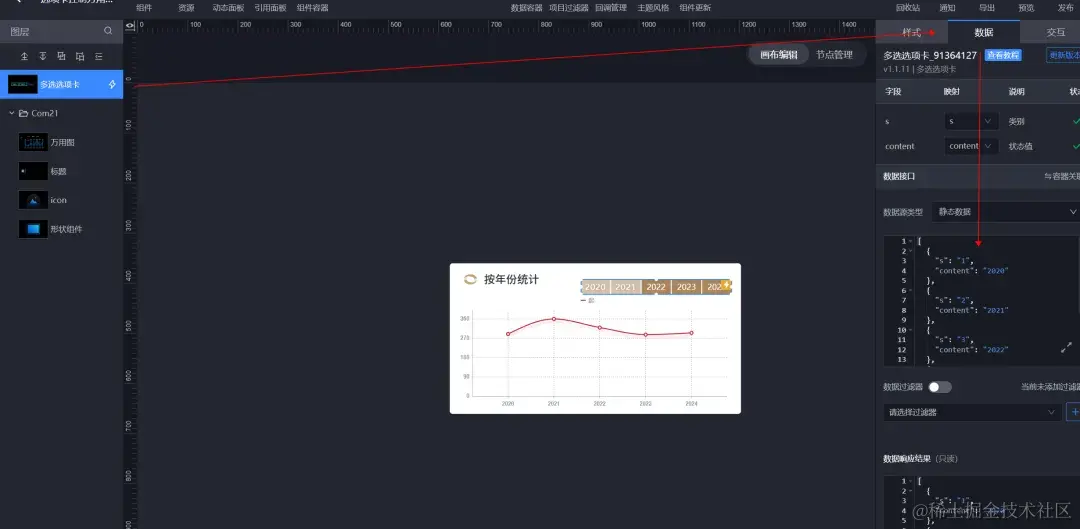Fold line 10 in data editor
The width and height of the screenshot is (1080, 529).
(x=912, y=330)
